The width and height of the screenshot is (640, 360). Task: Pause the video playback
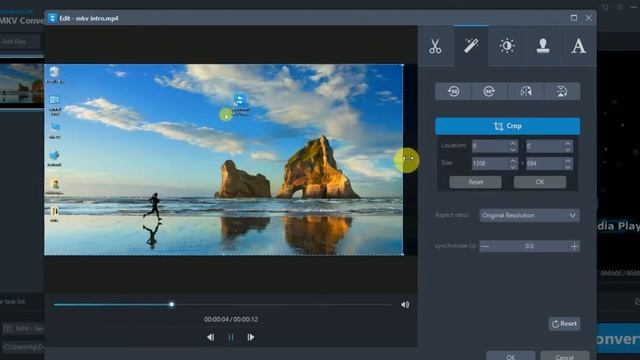pos(231,338)
